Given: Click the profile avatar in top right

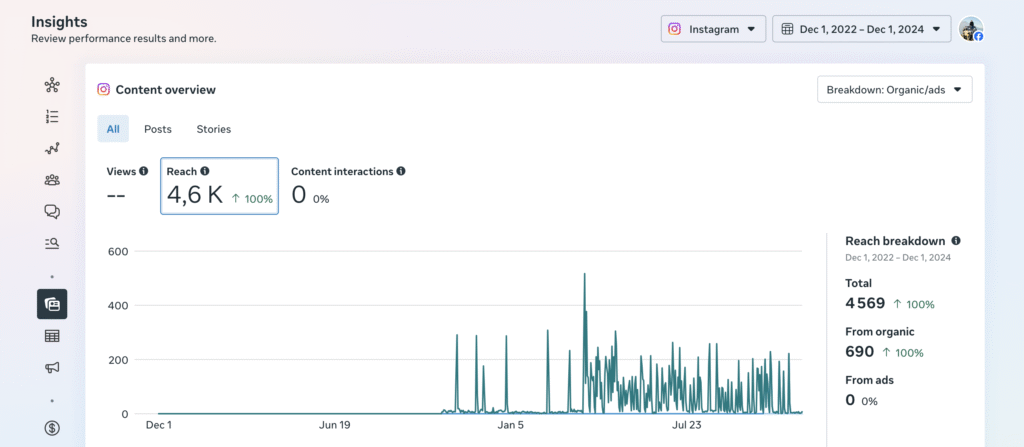Looking at the screenshot, I should click(970, 29).
